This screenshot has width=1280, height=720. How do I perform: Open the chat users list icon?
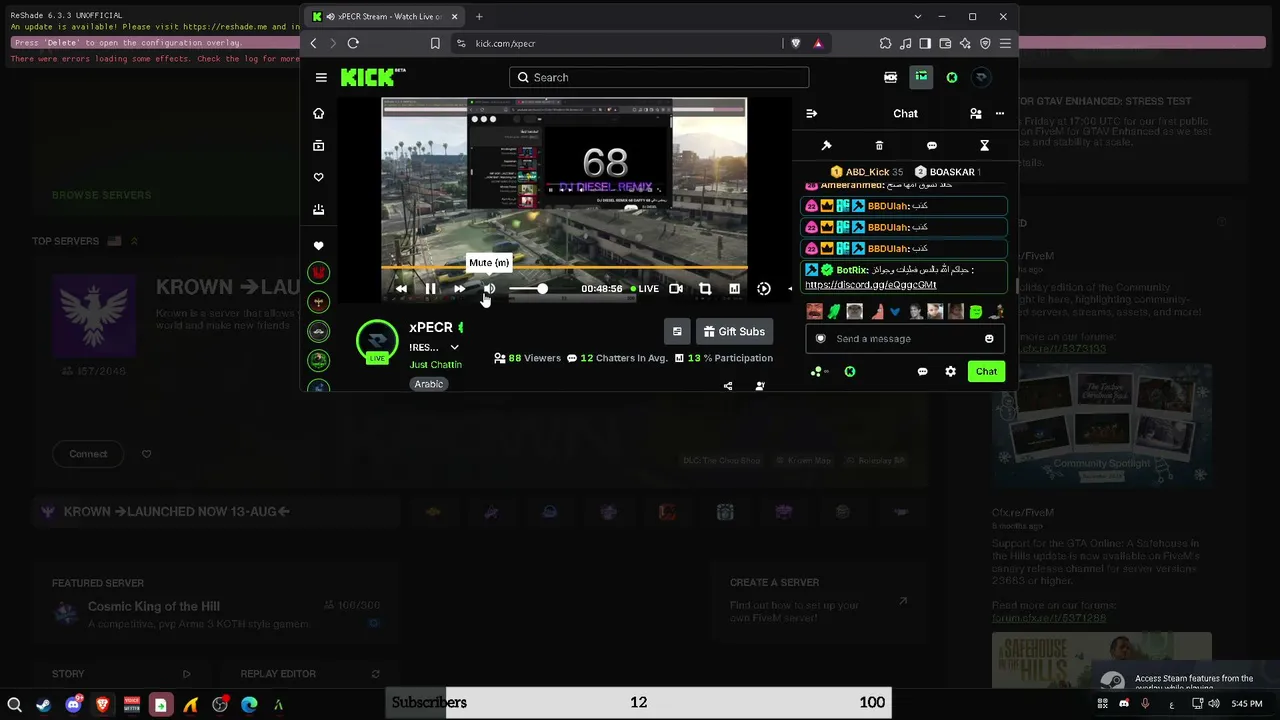click(976, 114)
